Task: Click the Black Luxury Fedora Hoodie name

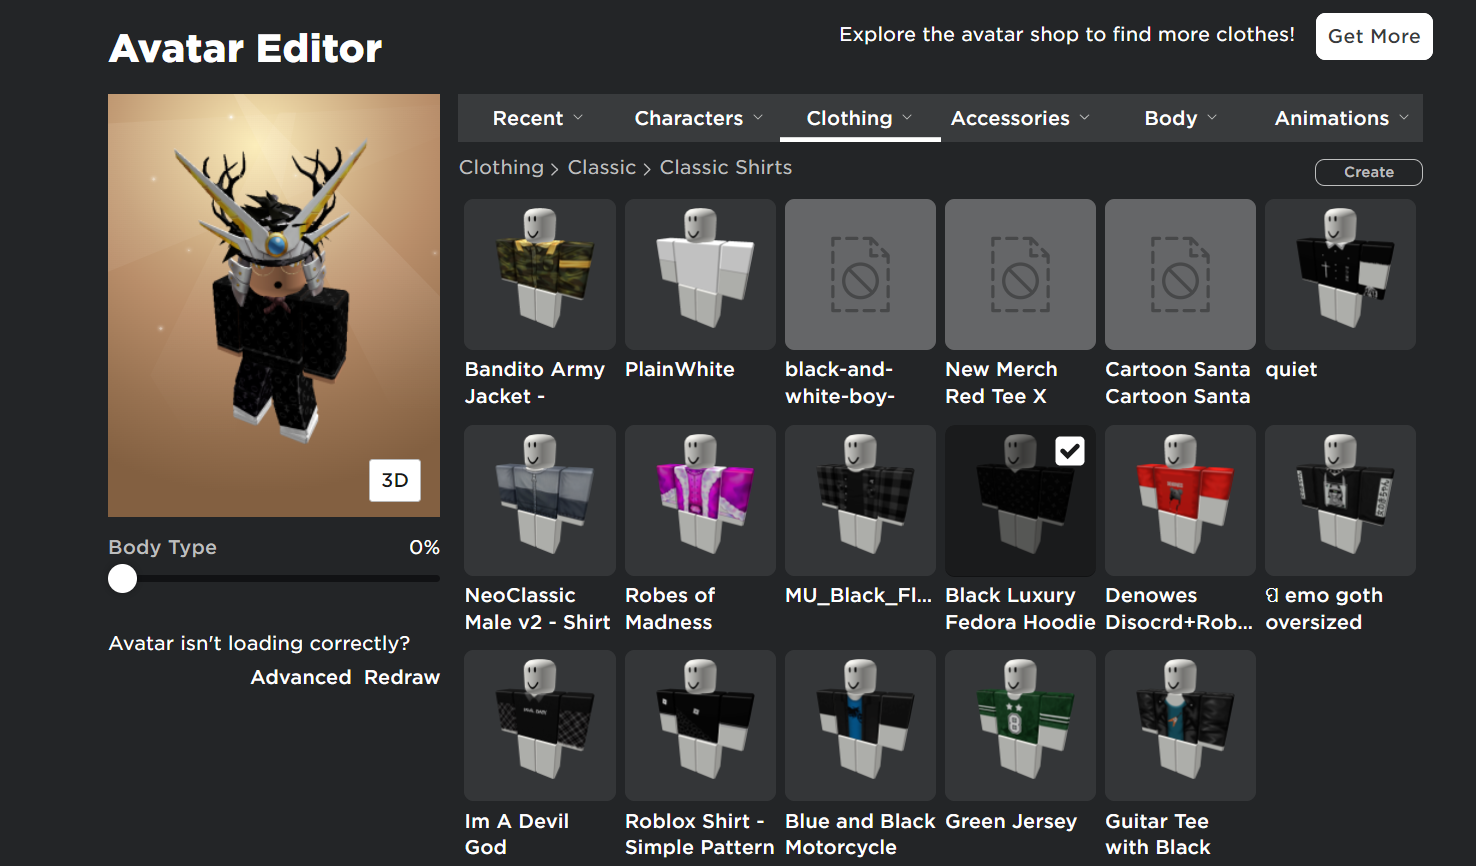Action: (1020, 608)
